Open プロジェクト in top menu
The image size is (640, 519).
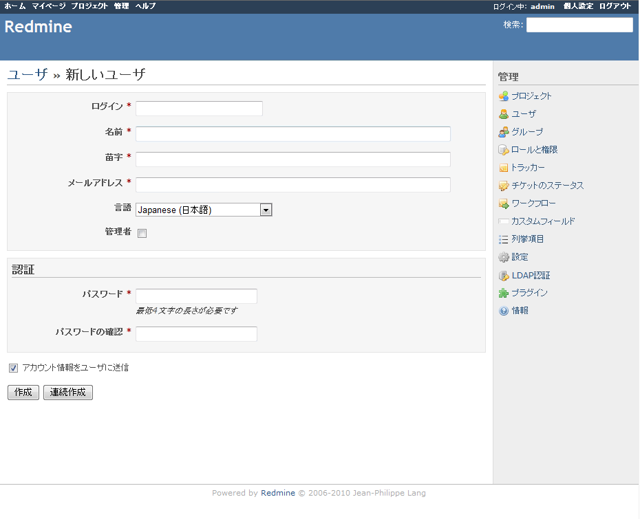(x=89, y=6)
